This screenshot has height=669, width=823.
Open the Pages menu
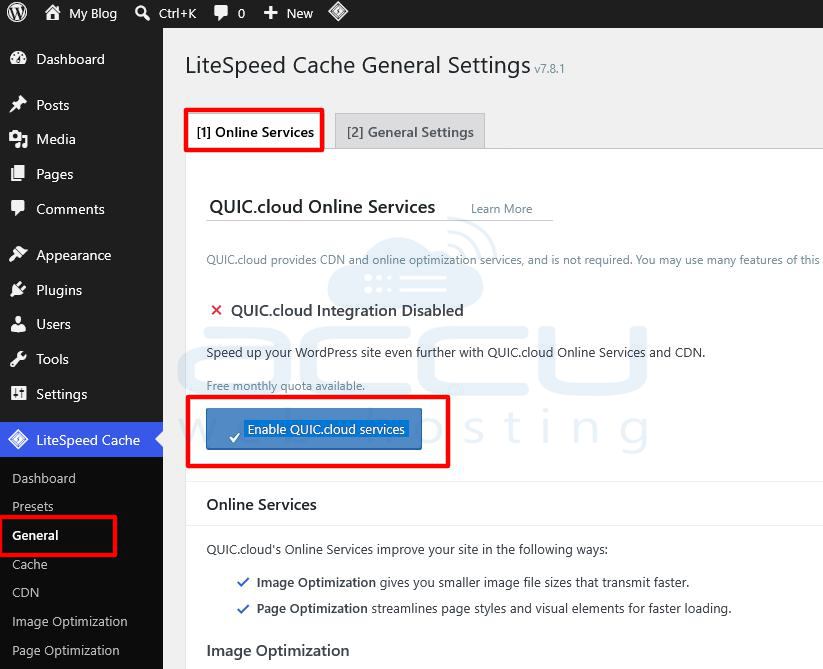tap(81, 174)
